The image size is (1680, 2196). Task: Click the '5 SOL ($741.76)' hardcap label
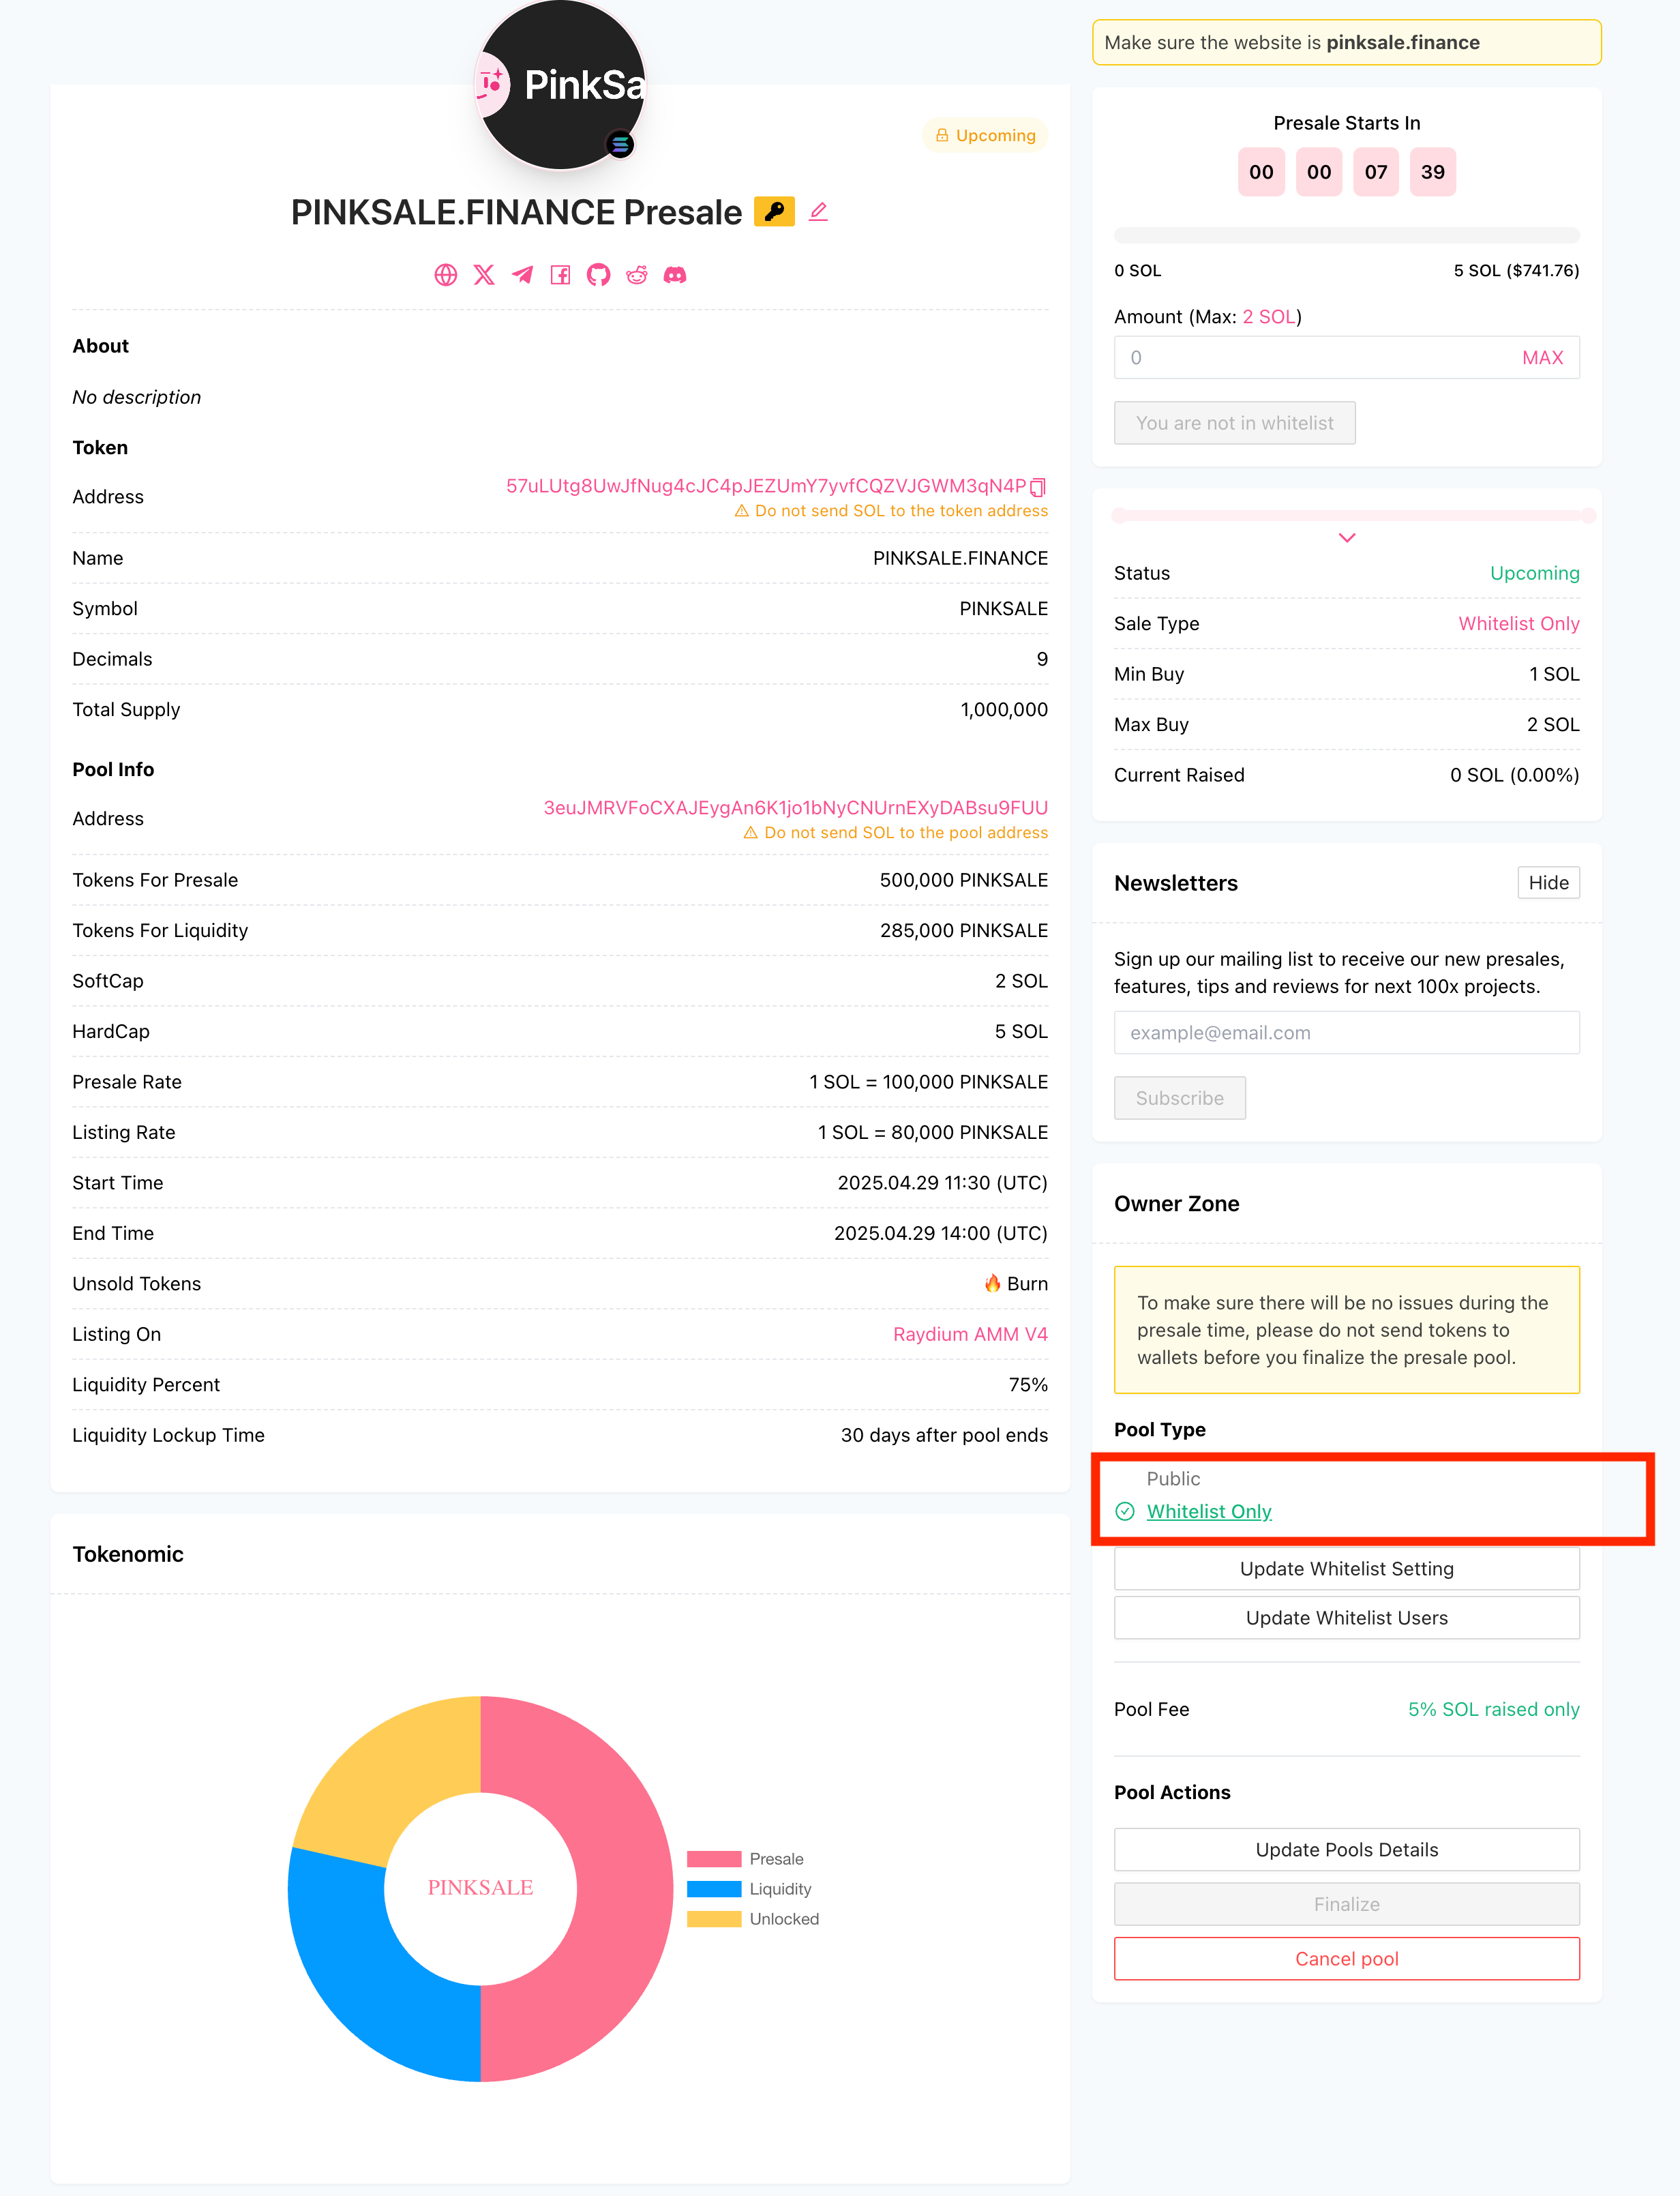point(1516,271)
